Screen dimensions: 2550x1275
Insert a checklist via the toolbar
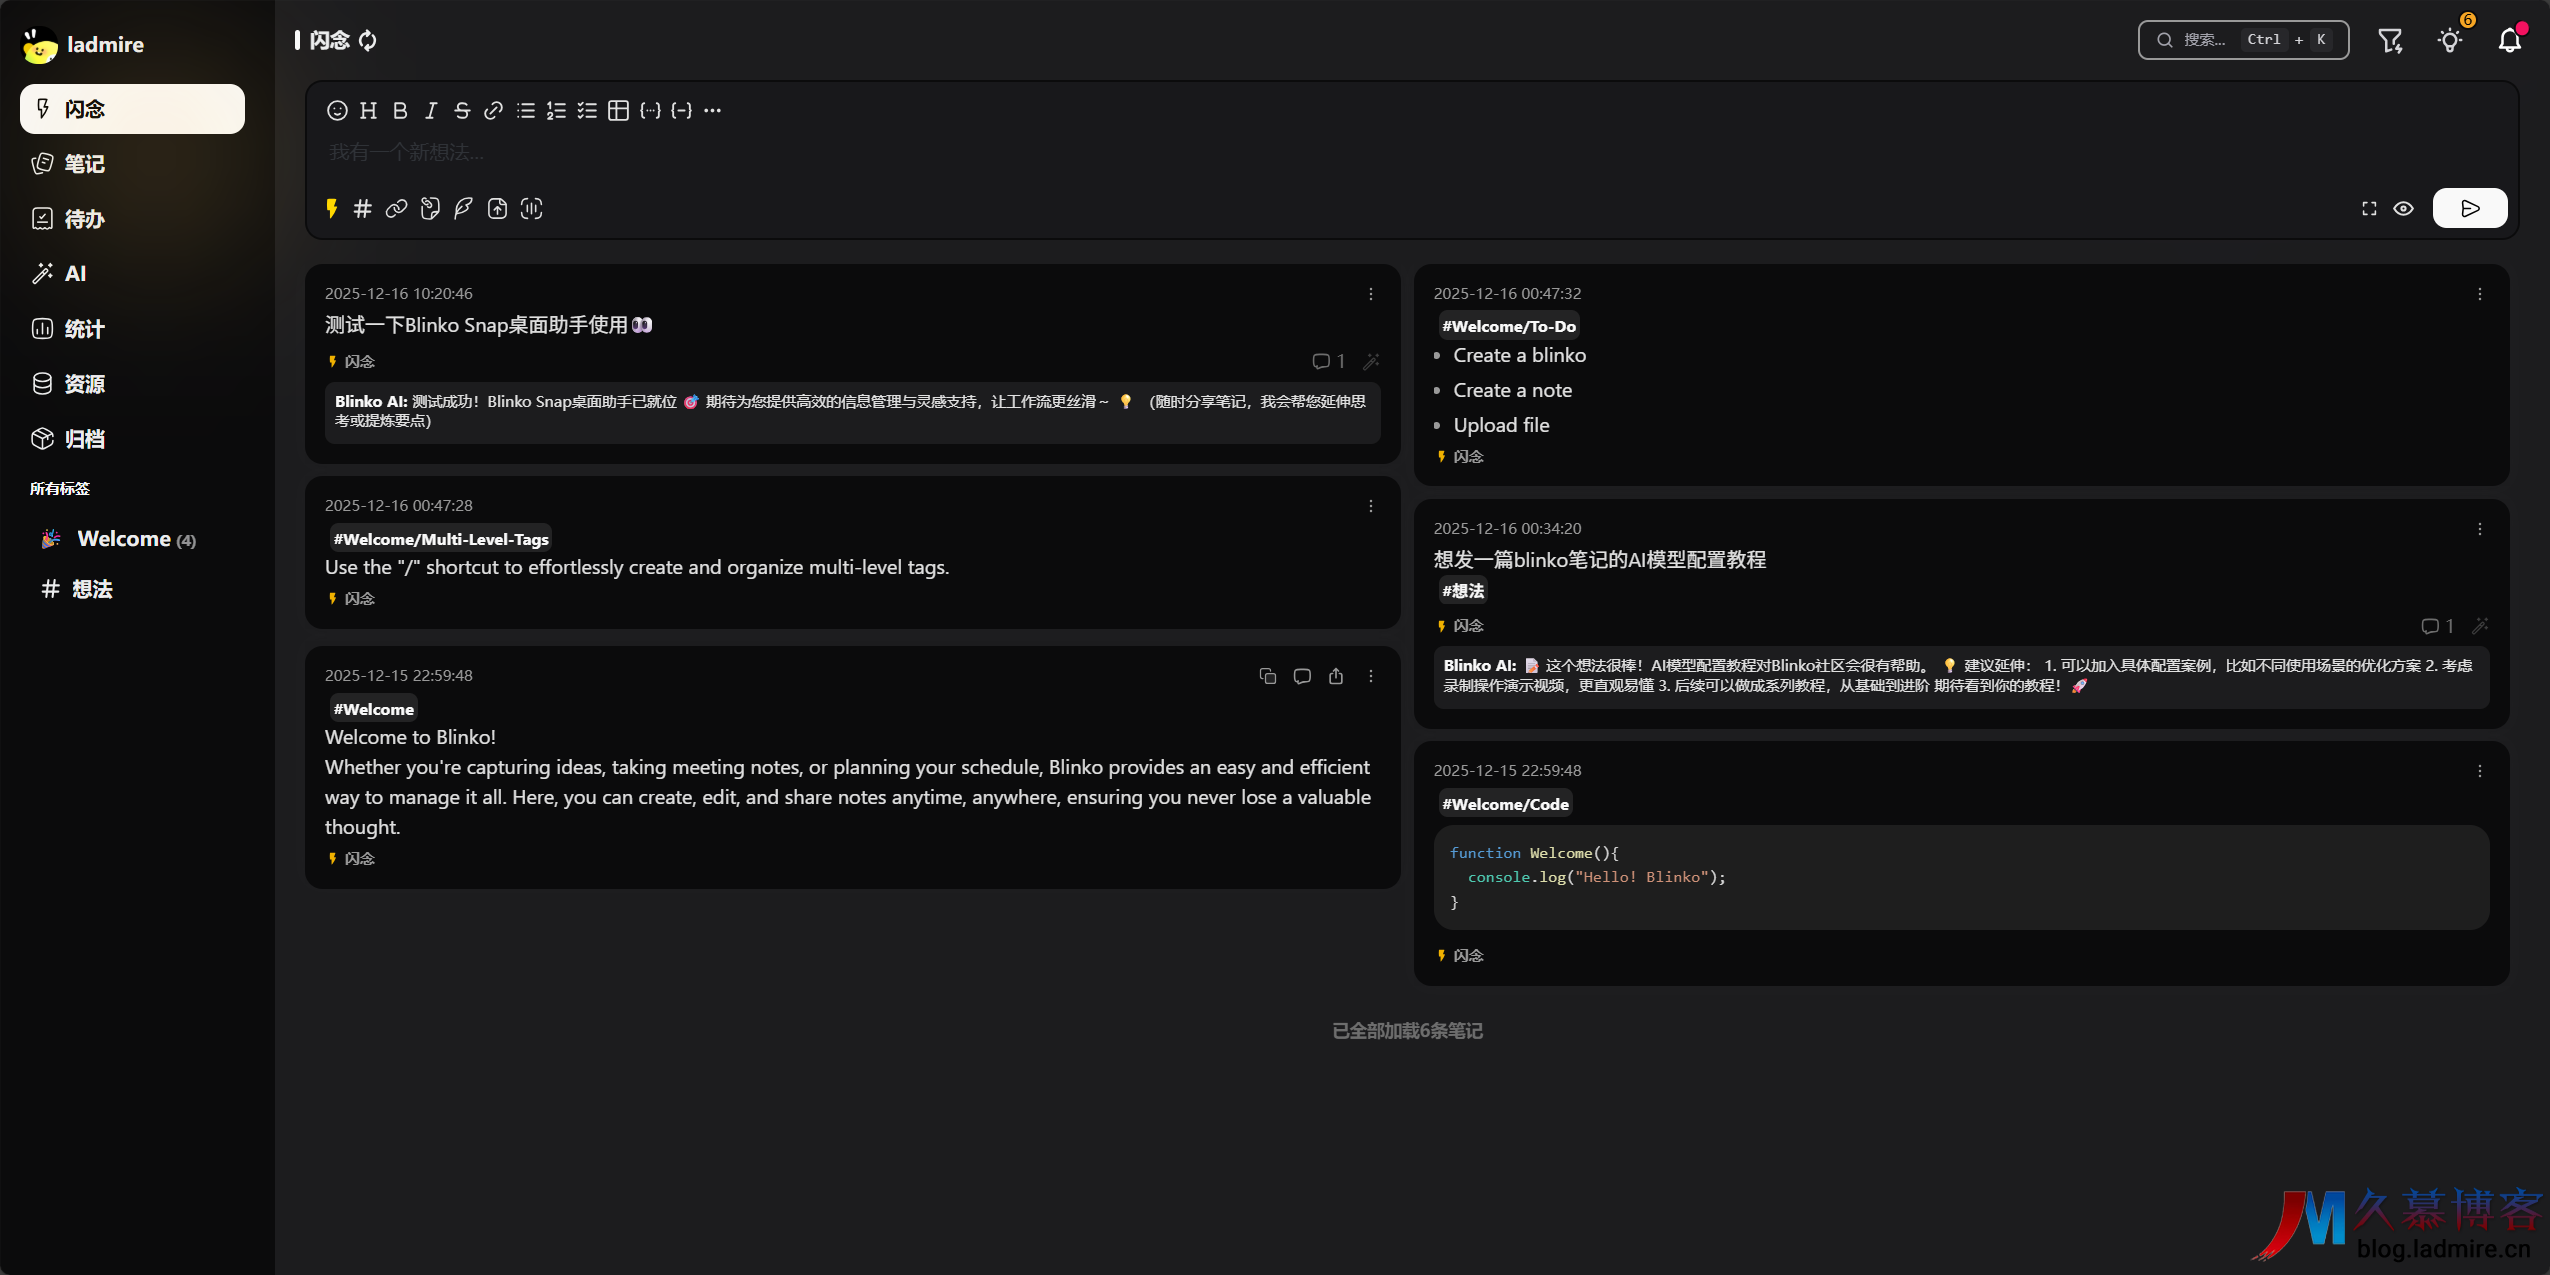[x=587, y=110]
